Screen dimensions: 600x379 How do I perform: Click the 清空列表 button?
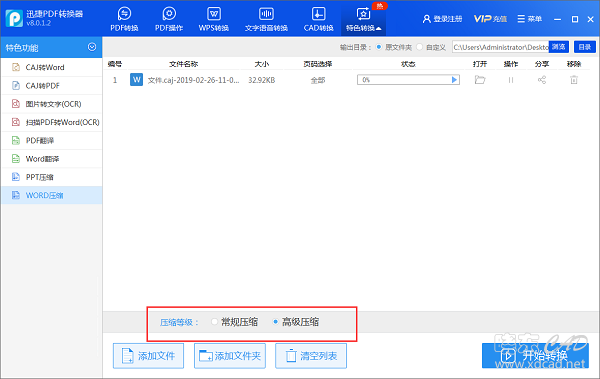pyautogui.click(x=311, y=356)
